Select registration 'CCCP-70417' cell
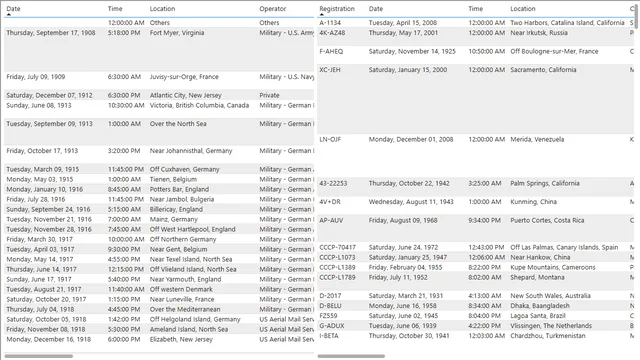The height and width of the screenshot is (360, 640). coord(337,247)
